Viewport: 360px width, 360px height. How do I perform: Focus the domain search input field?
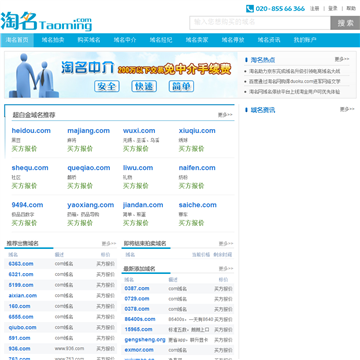(x=260, y=23)
